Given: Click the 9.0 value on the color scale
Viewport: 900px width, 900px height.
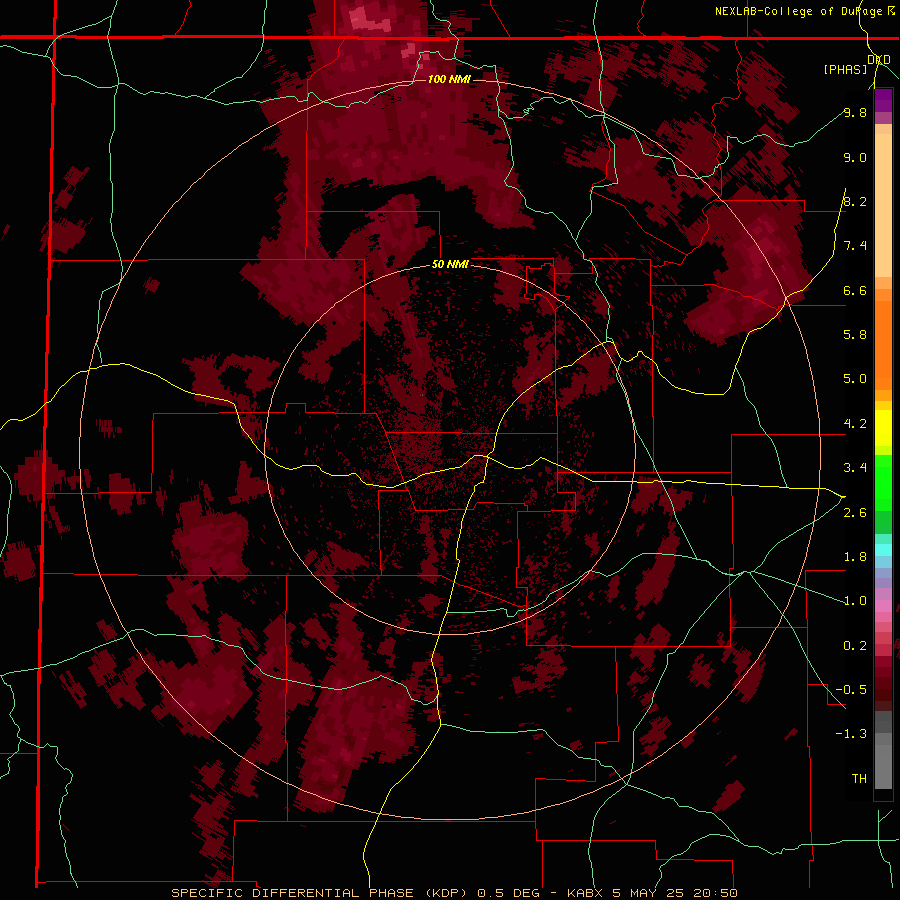Looking at the screenshot, I should [x=855, y=157].
